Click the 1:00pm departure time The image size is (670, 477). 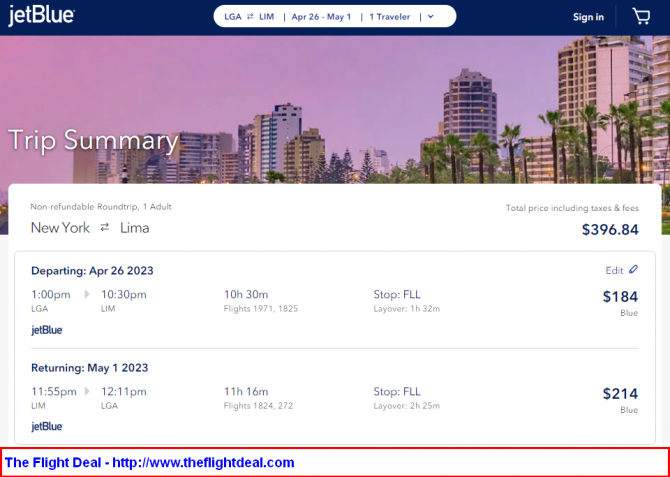tap(51, 295)
